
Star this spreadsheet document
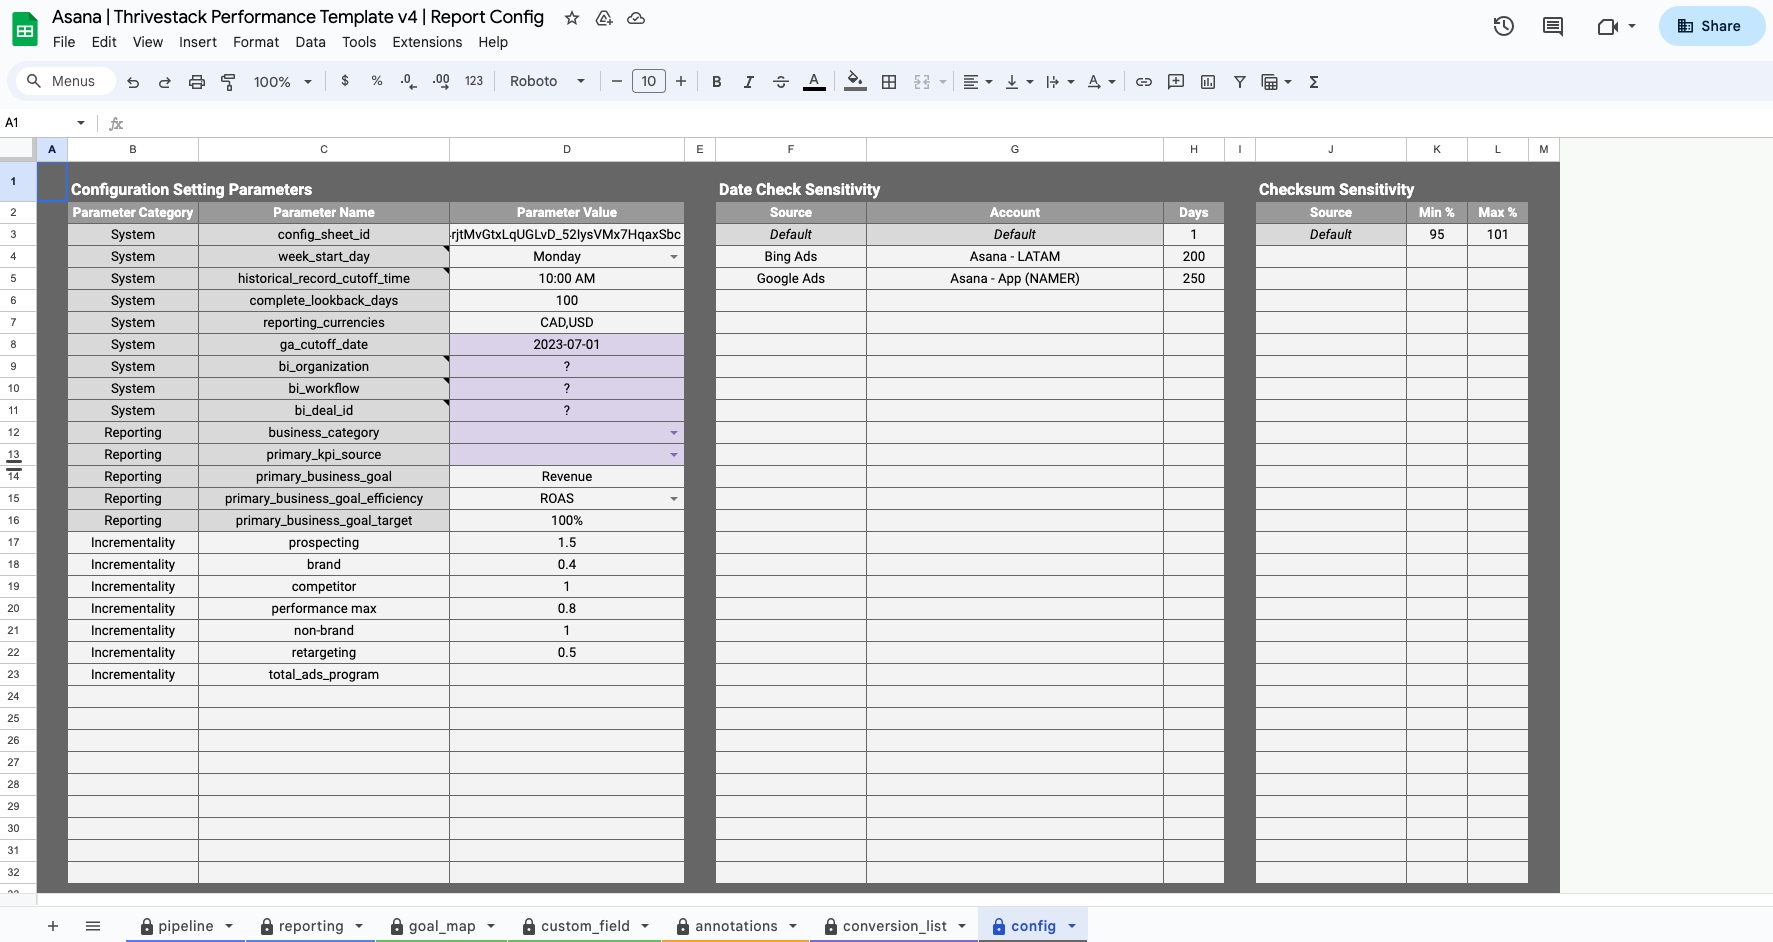click(x=572, y=18)
